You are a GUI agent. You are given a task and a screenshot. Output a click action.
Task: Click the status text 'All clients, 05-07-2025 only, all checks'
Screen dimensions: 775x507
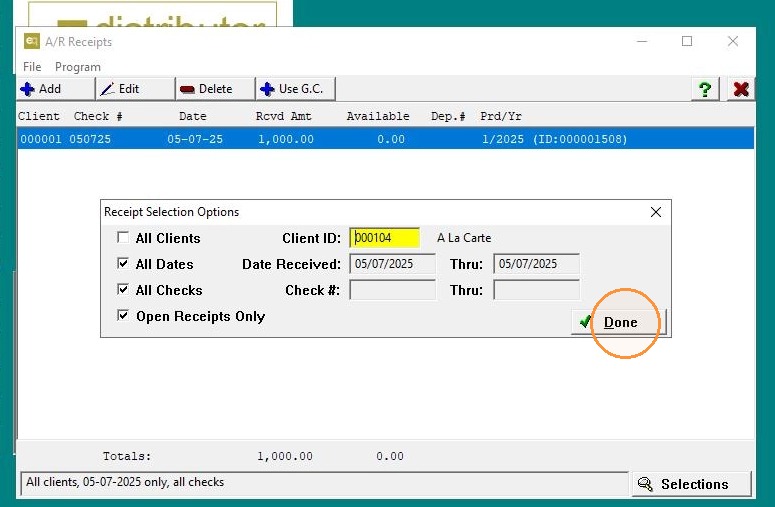point(125,482)
